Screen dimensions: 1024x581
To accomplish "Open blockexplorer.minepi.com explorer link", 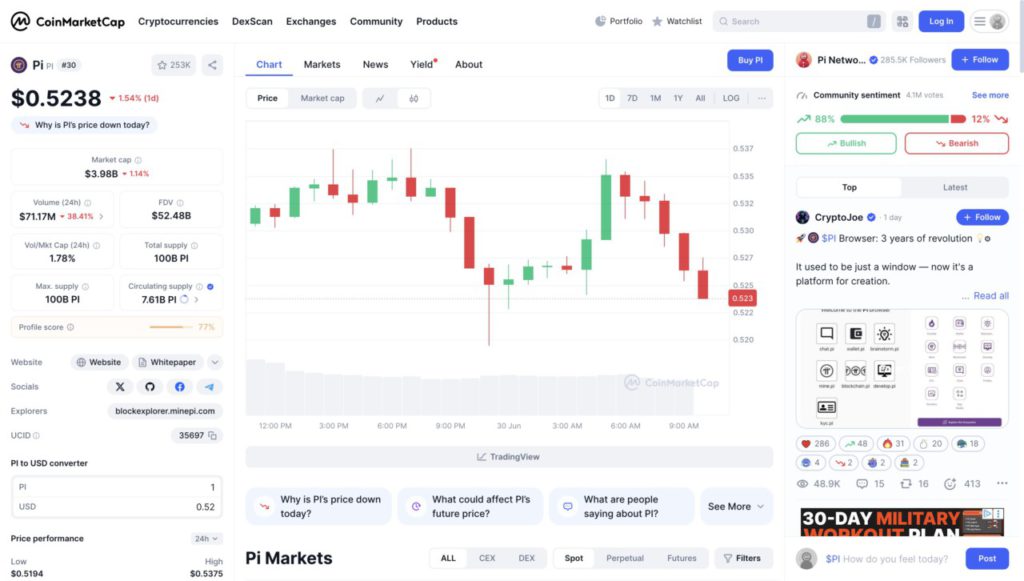I will click(x=165, y=411).
